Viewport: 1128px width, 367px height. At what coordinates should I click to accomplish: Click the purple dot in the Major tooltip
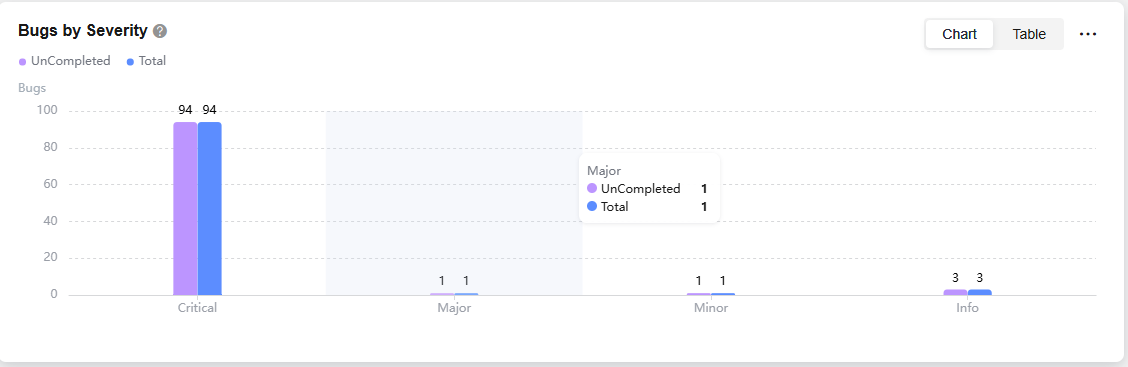[592, 189]
